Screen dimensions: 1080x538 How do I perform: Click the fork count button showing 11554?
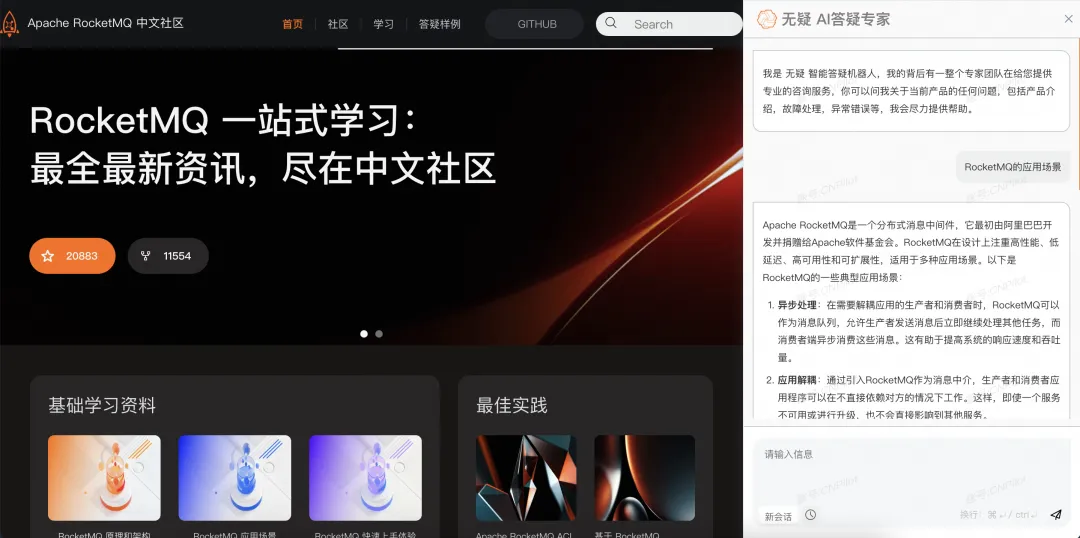pos(168,256)
